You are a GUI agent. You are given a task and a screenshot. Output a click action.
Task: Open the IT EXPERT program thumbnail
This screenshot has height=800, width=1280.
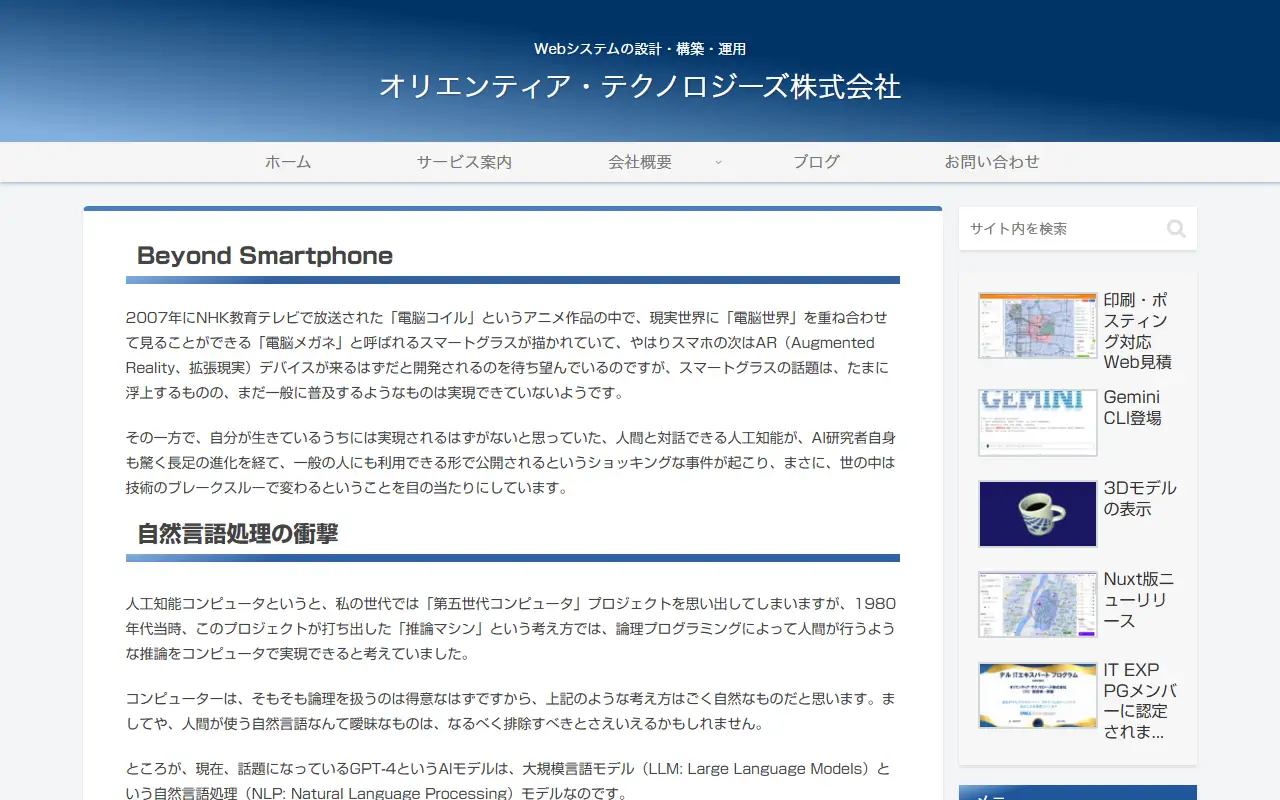1038,696
